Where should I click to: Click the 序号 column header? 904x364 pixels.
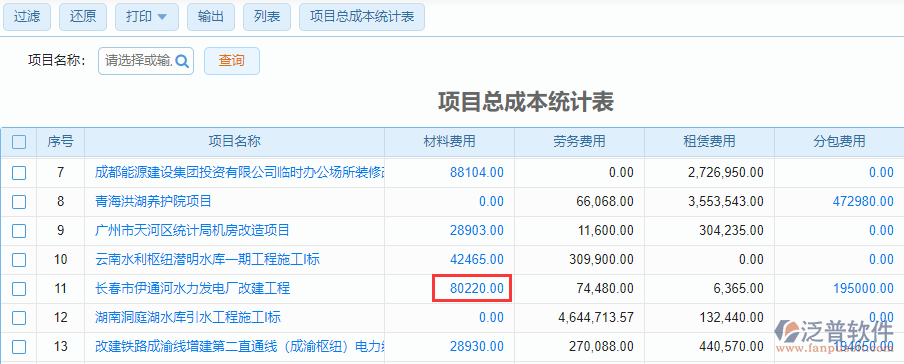point(61,142)
